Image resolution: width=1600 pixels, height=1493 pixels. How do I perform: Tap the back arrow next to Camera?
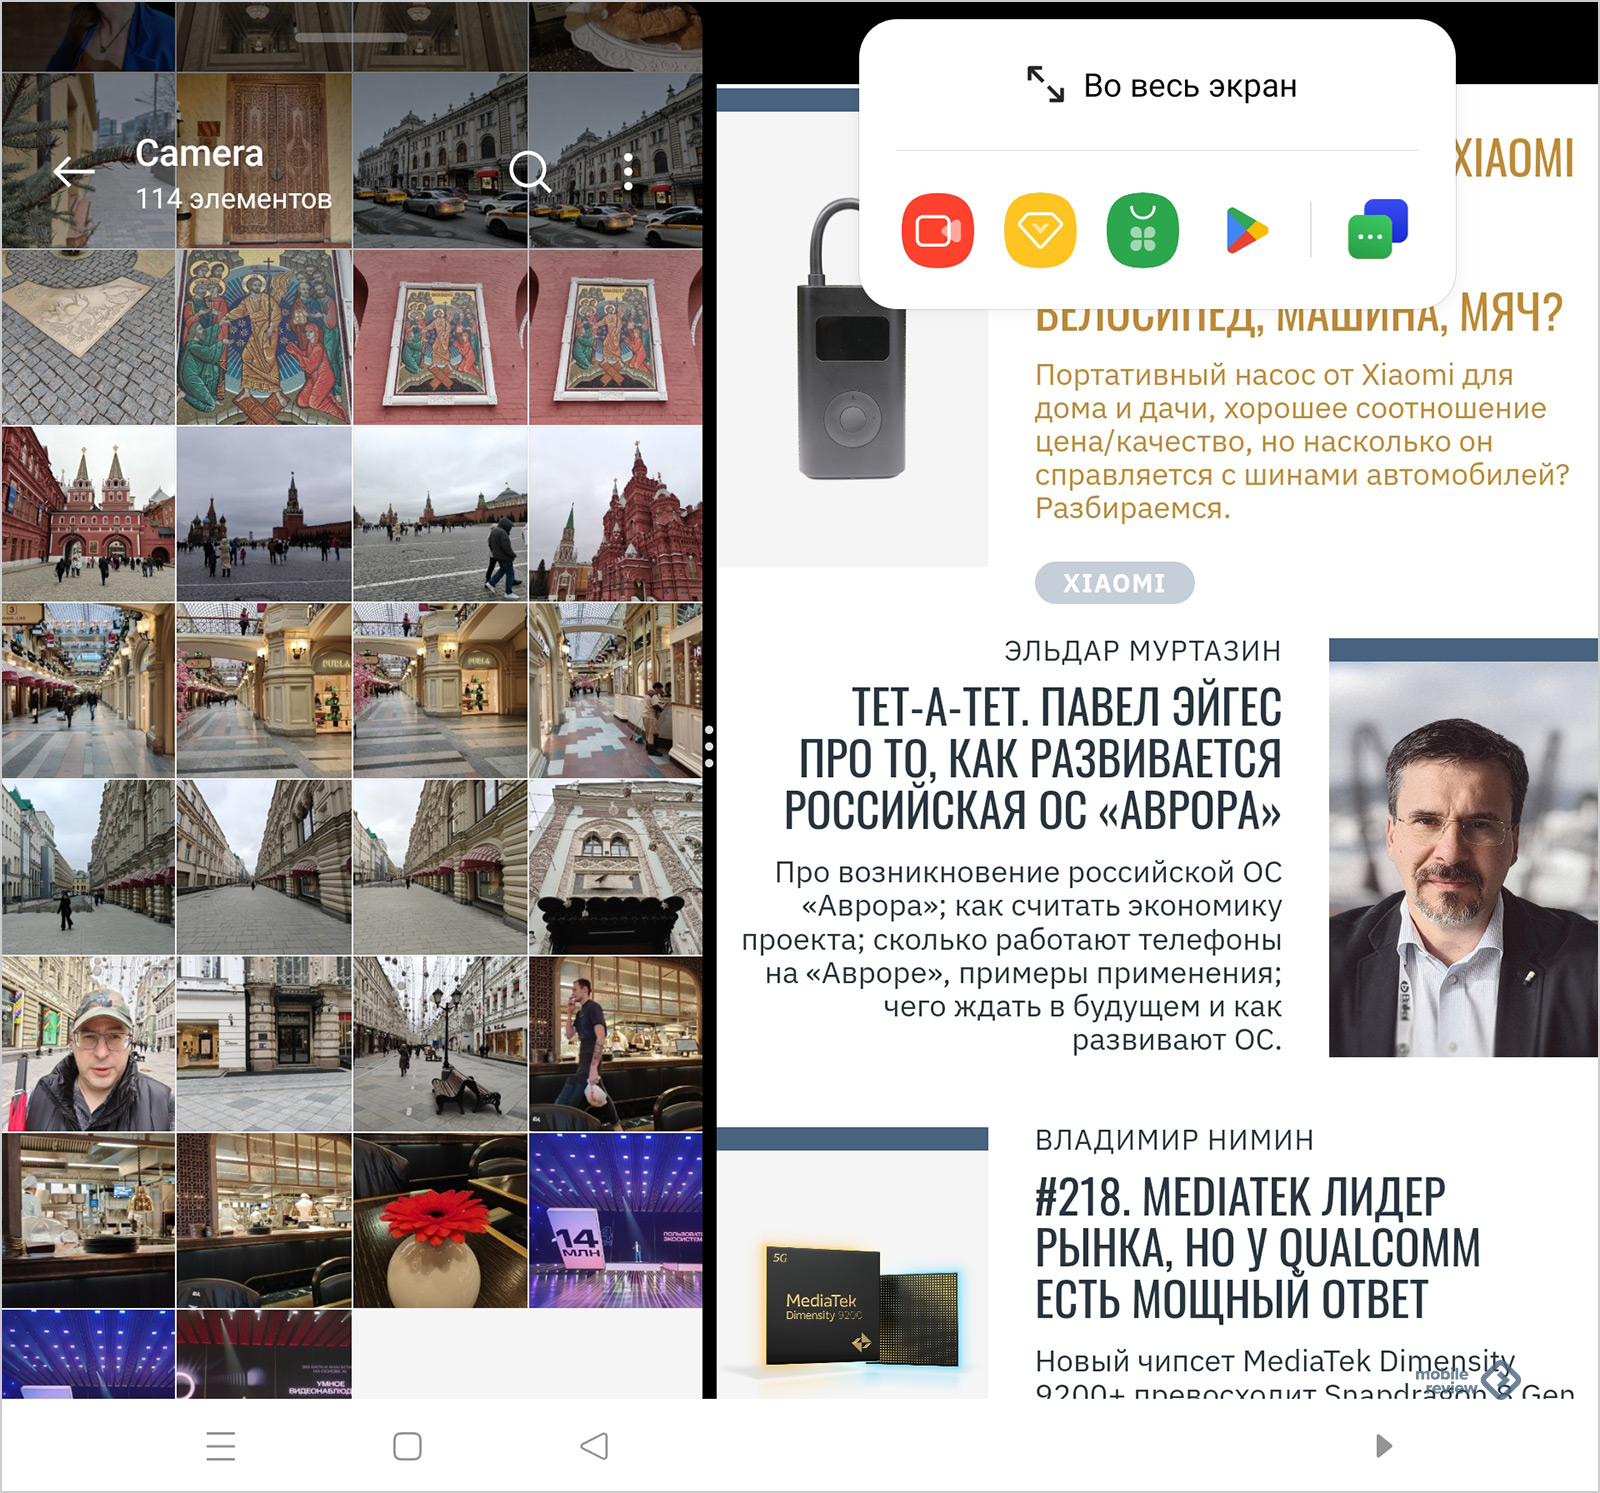[x=74, y=172]
